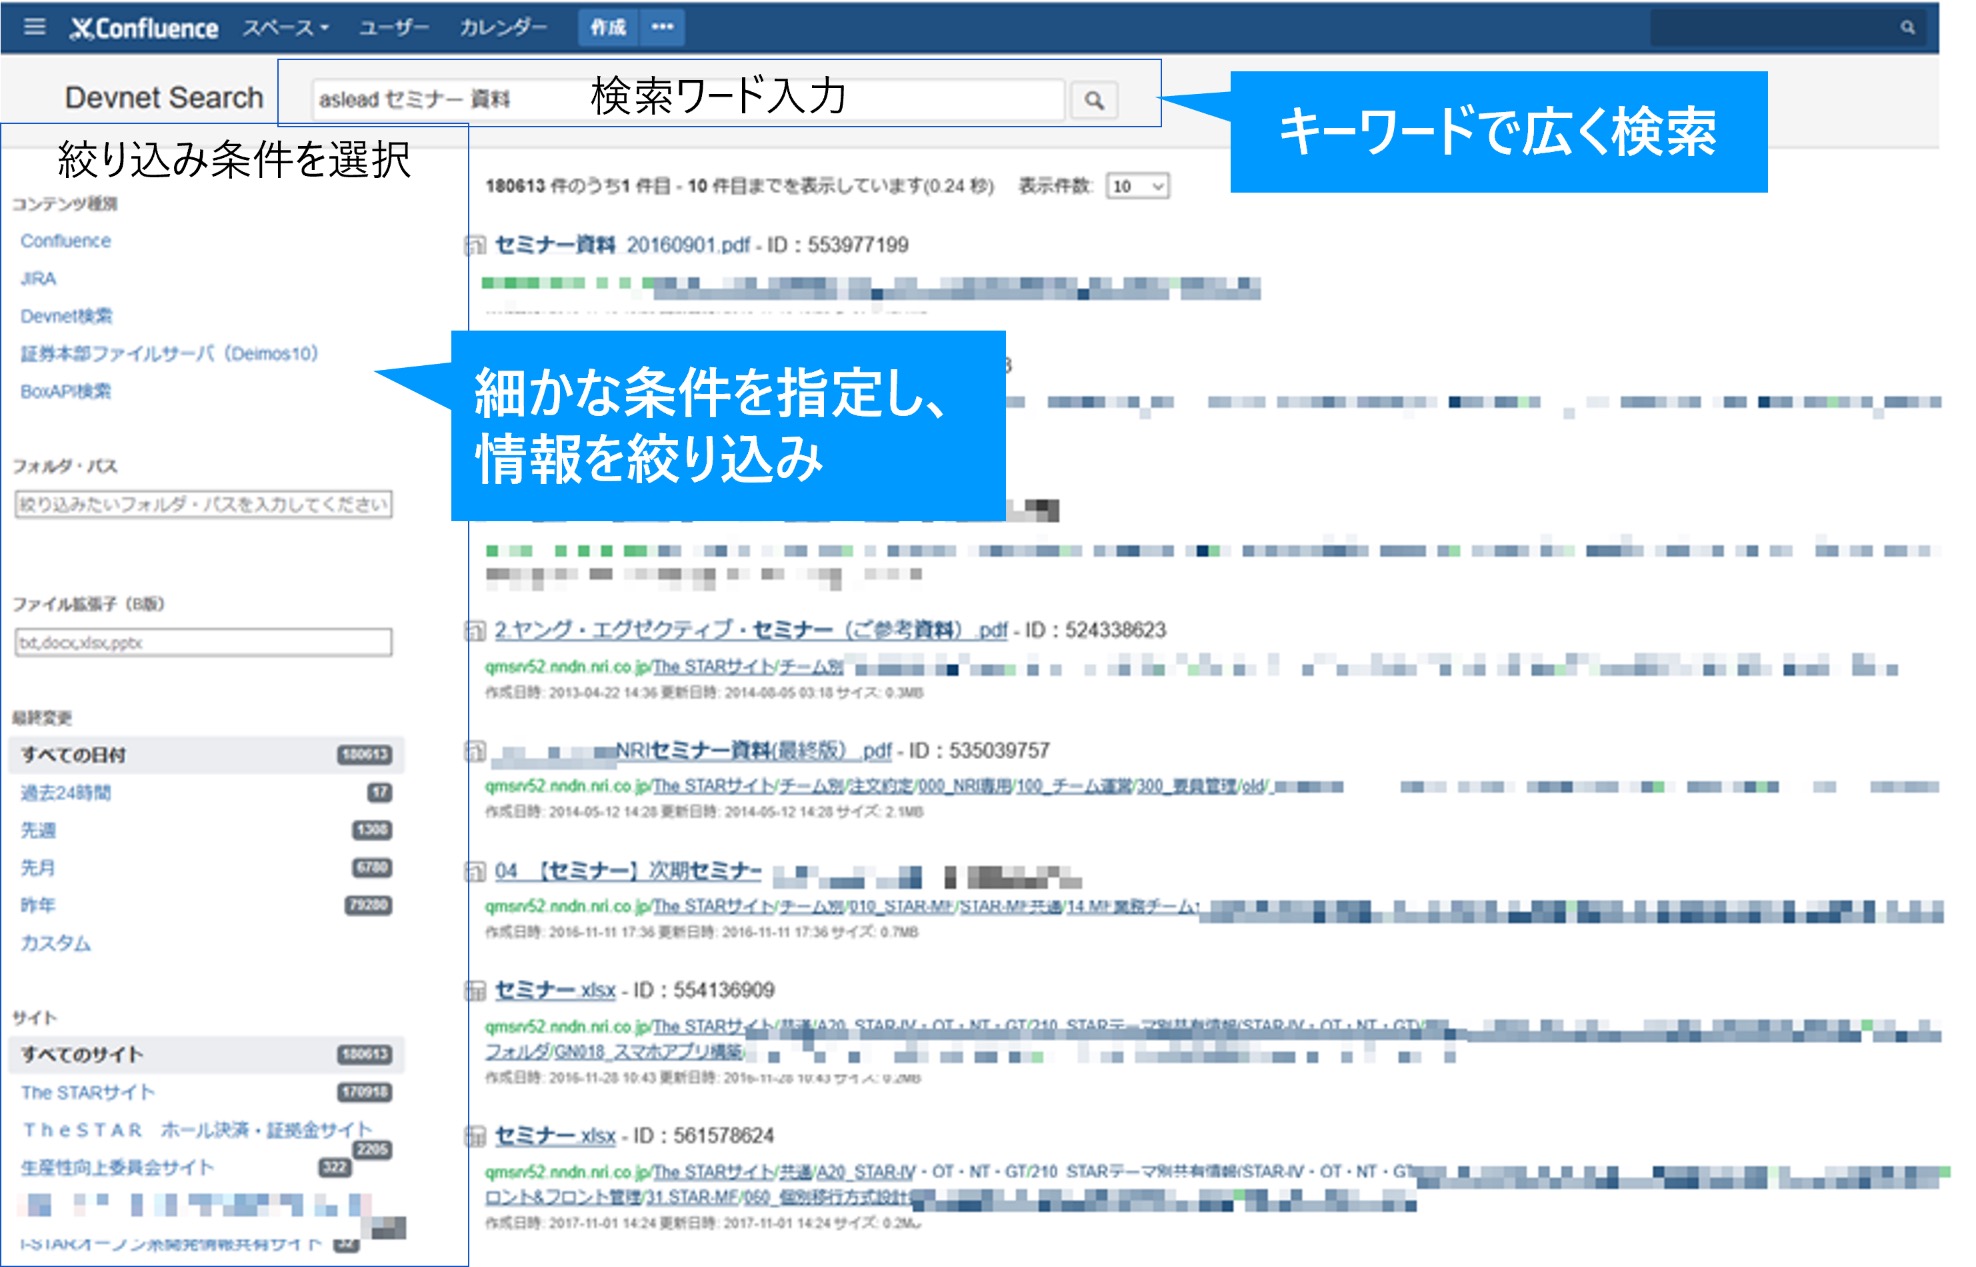Expand the 表示件数 10 dropdown
The image size is (1976, 1267).
(x=1137, y=187)
